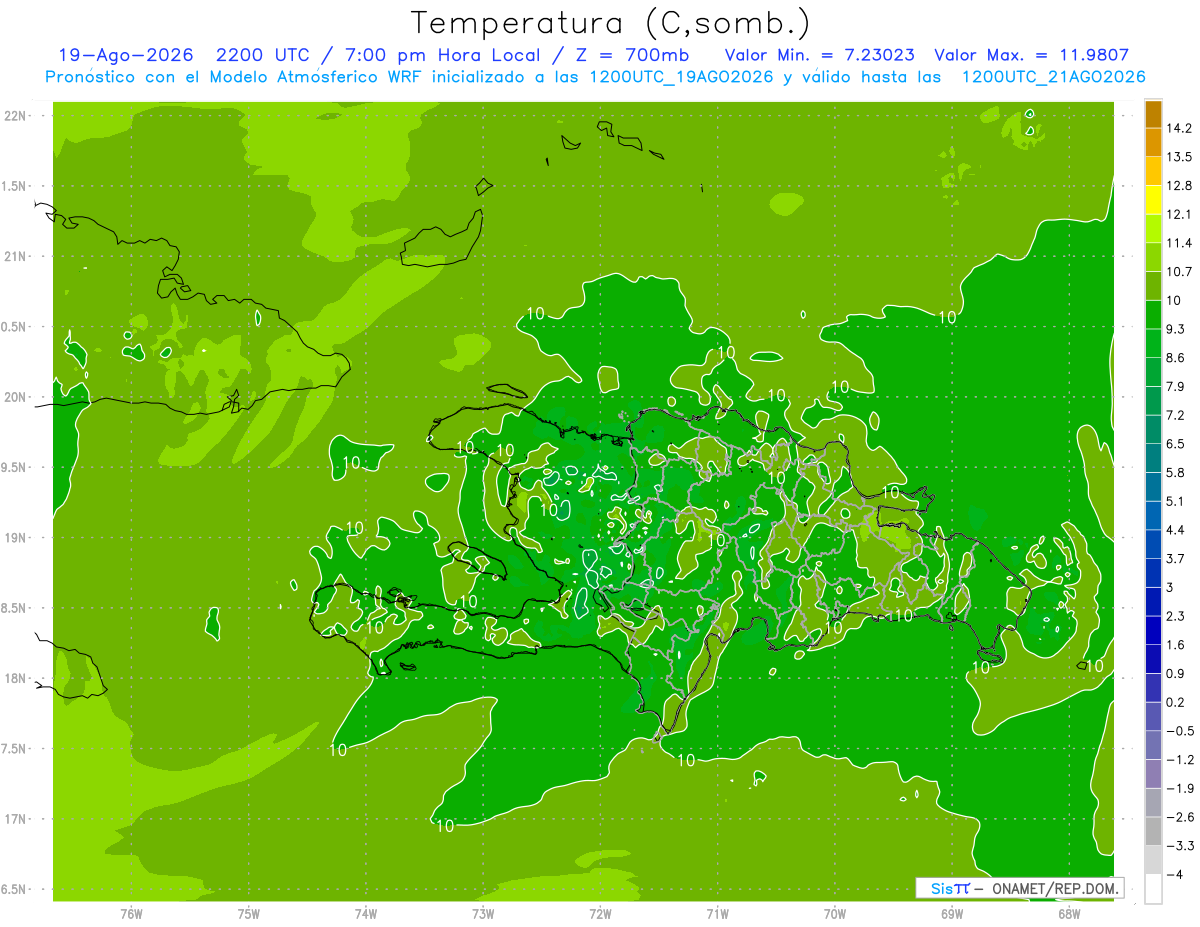Image resolution: width=1200 pixels, height=927 pixels.
Task: Click the '71W' longitude axis label
Action: tap(717, 914)
